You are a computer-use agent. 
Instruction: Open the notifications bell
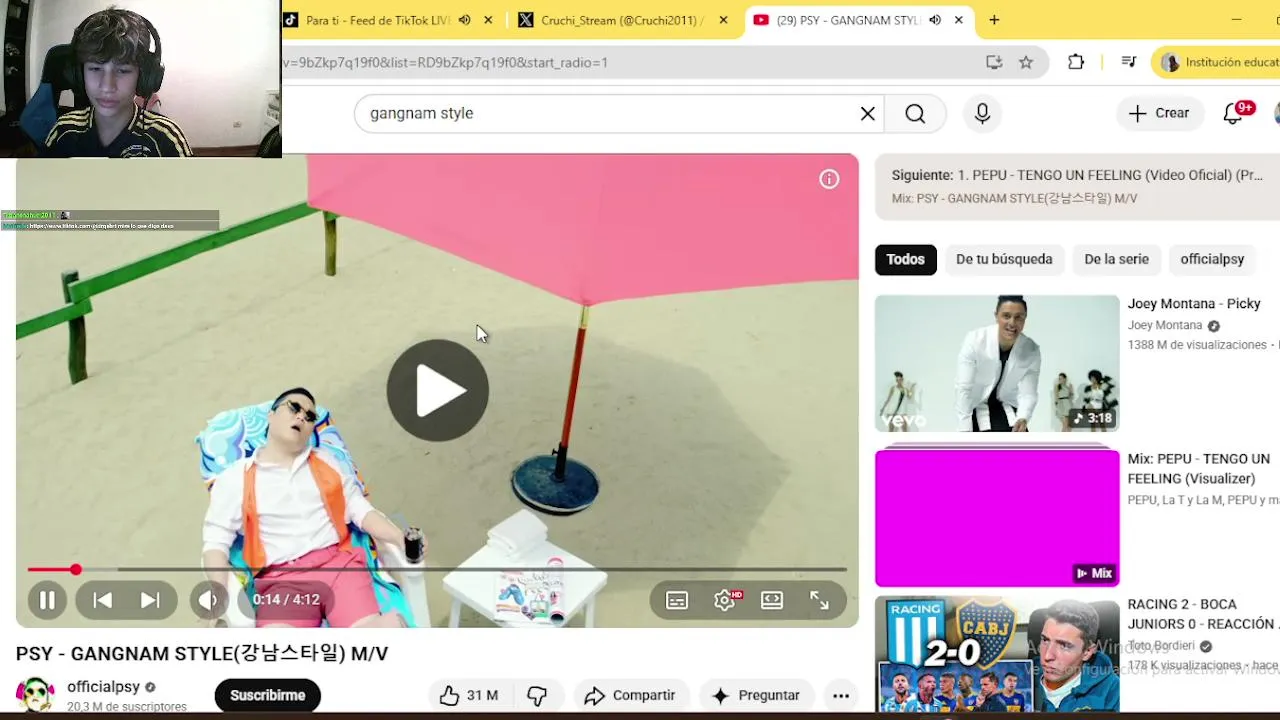click(1234, 113)
